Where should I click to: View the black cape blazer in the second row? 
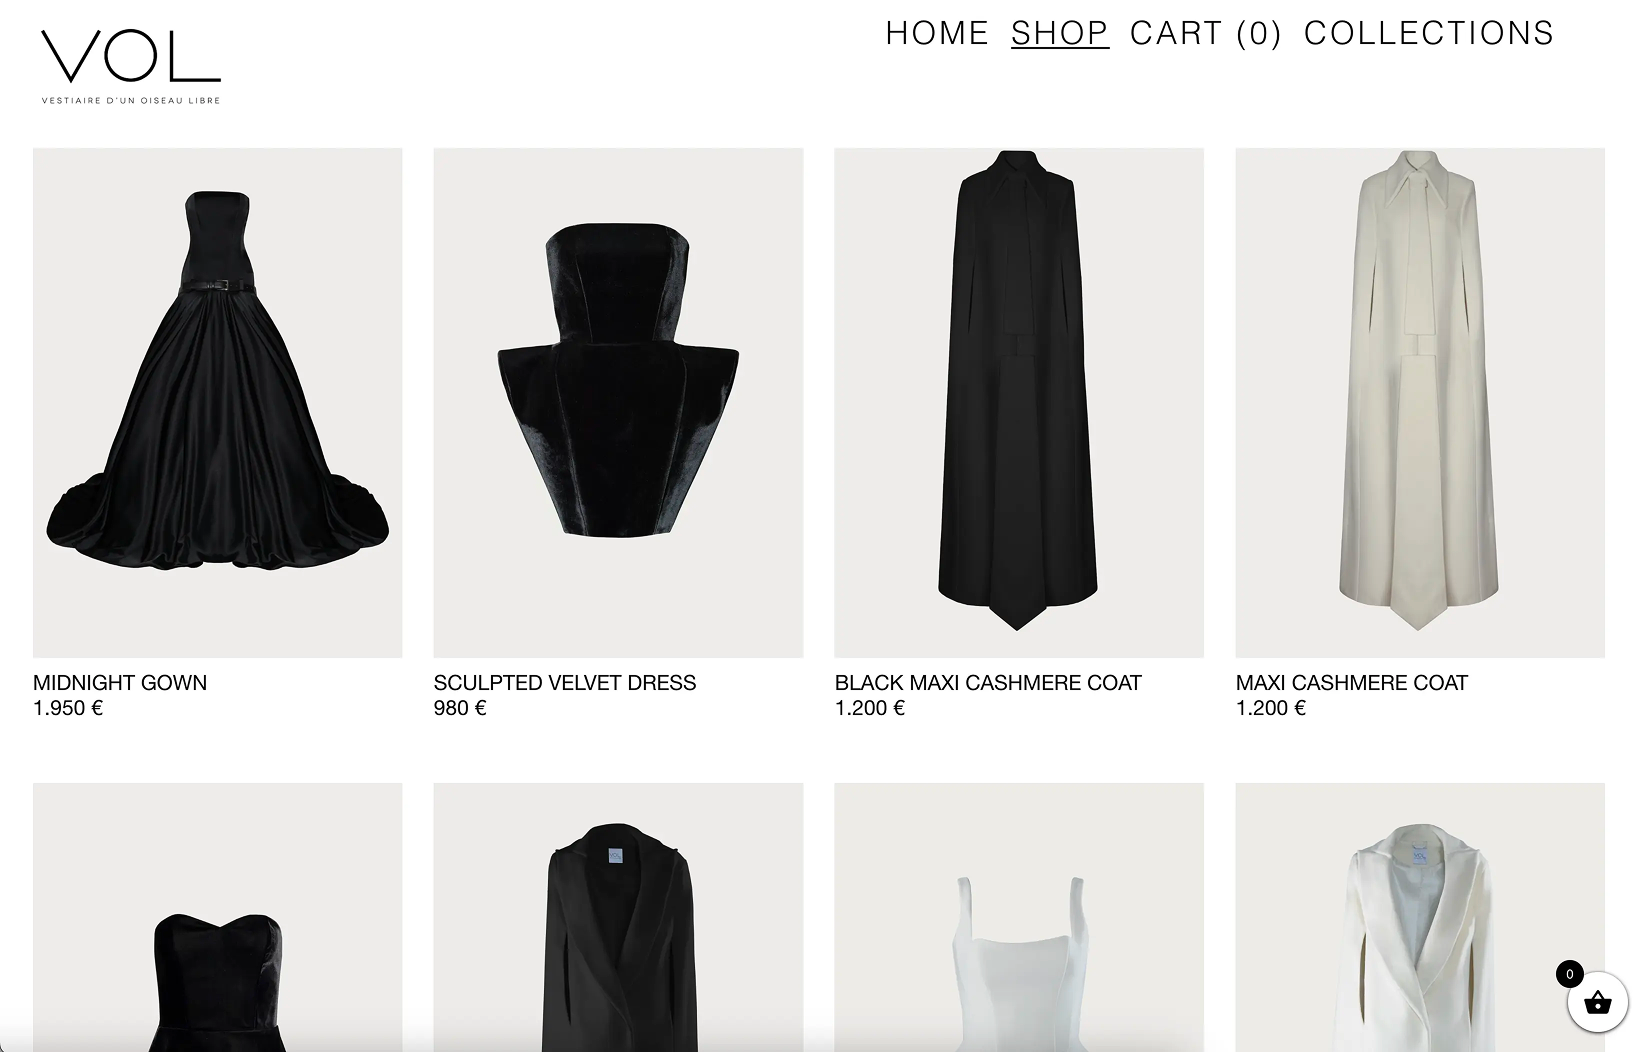(x=618, y=917)
